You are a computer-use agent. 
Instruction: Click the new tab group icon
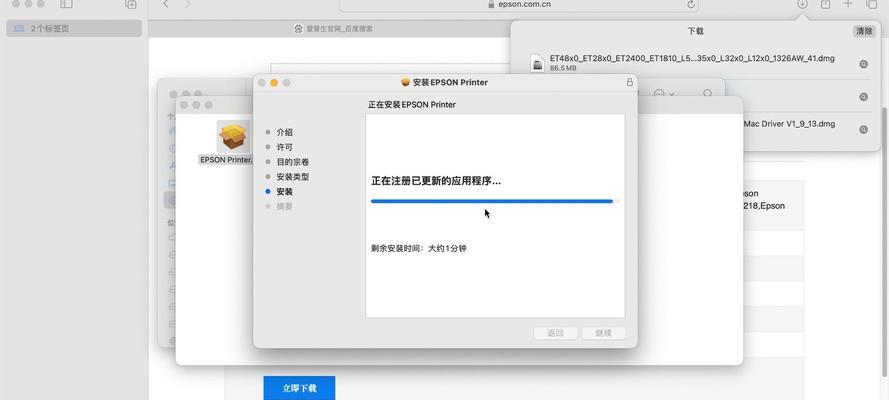[131, 4]
